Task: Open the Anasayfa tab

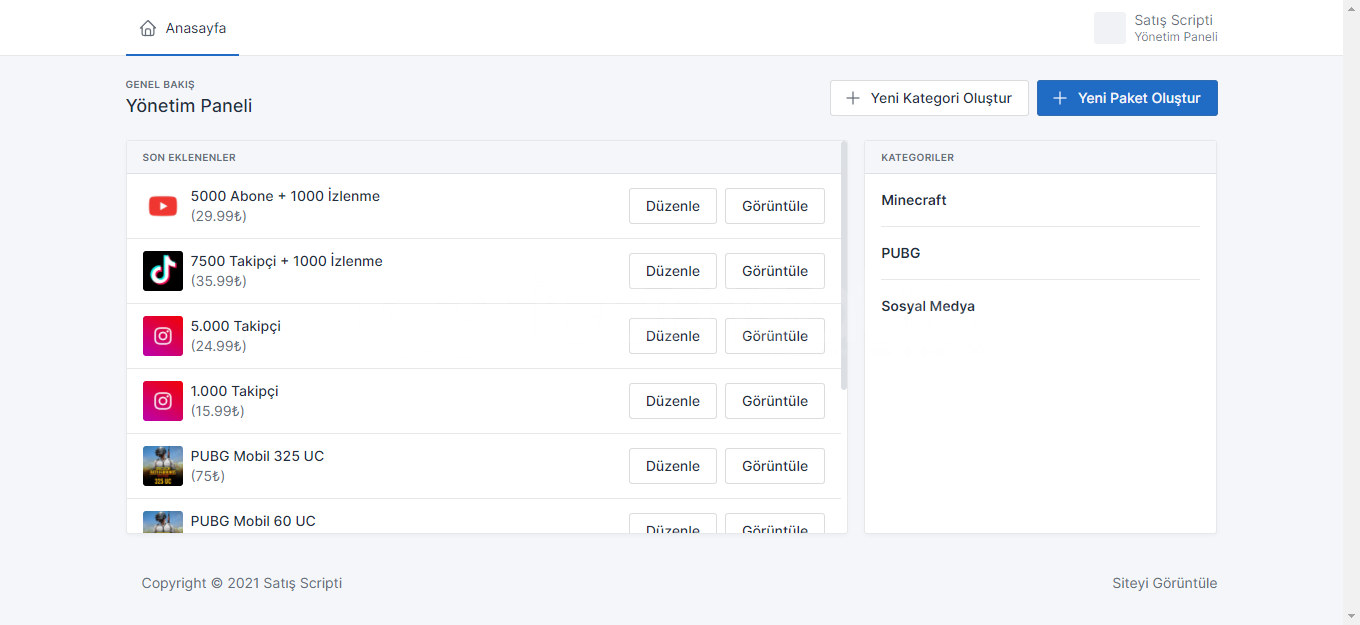Action: click(x=182, y=28)
